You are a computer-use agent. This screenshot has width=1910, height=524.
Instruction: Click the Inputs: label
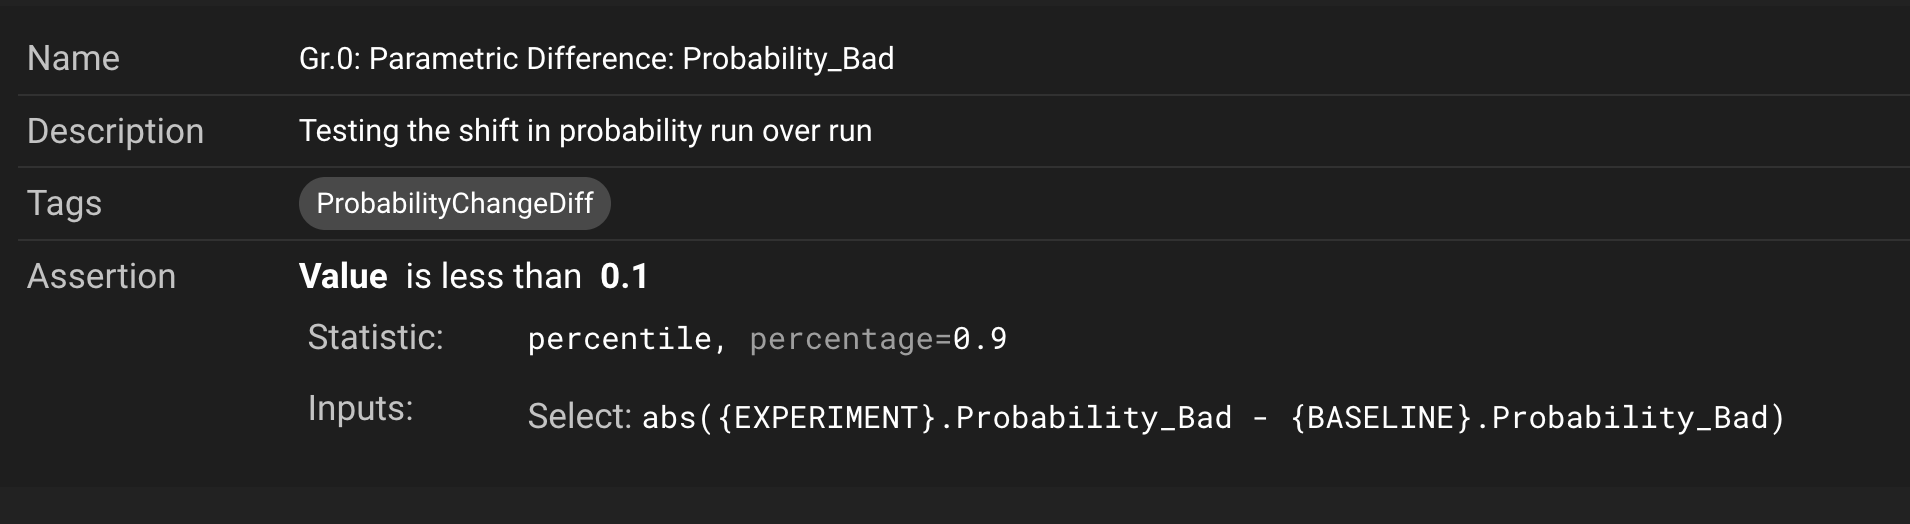click(x=360, y=409)
